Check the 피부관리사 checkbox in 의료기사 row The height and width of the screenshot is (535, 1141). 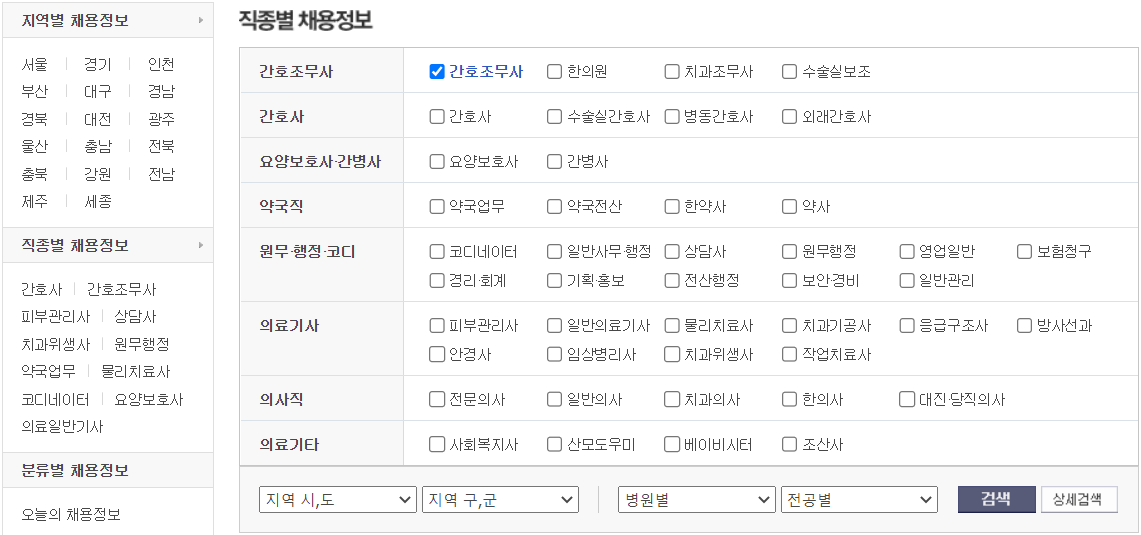(x=437, y=325)
